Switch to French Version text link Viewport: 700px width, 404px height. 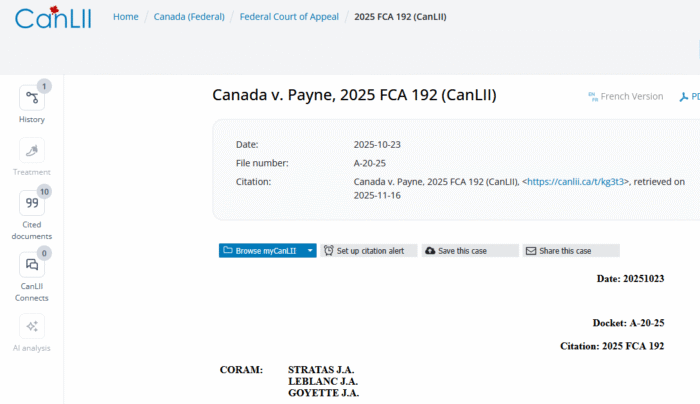(x=632, y=96)
